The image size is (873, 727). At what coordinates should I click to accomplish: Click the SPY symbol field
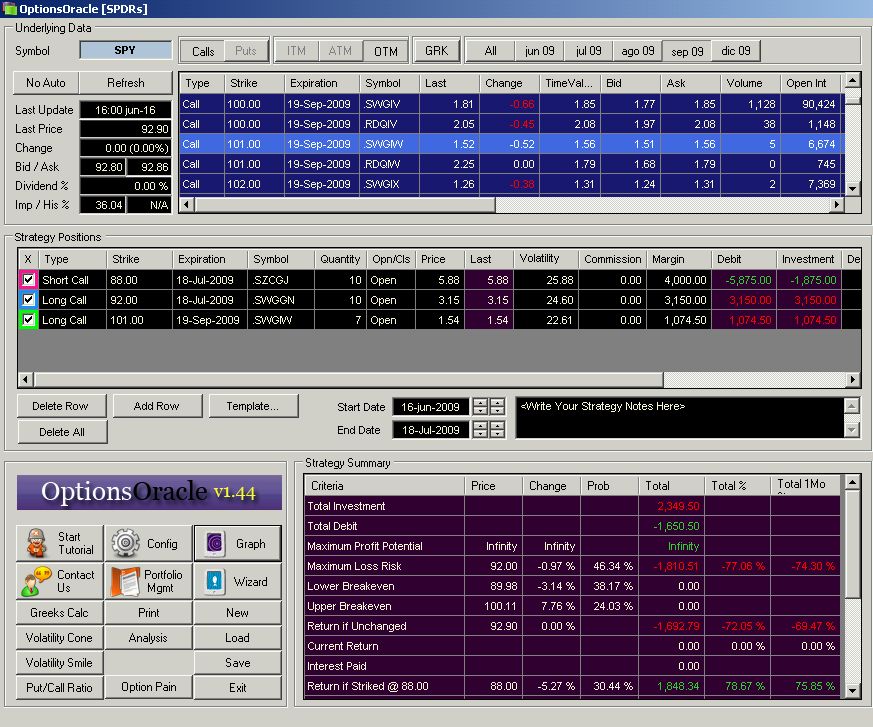(125, 50)
